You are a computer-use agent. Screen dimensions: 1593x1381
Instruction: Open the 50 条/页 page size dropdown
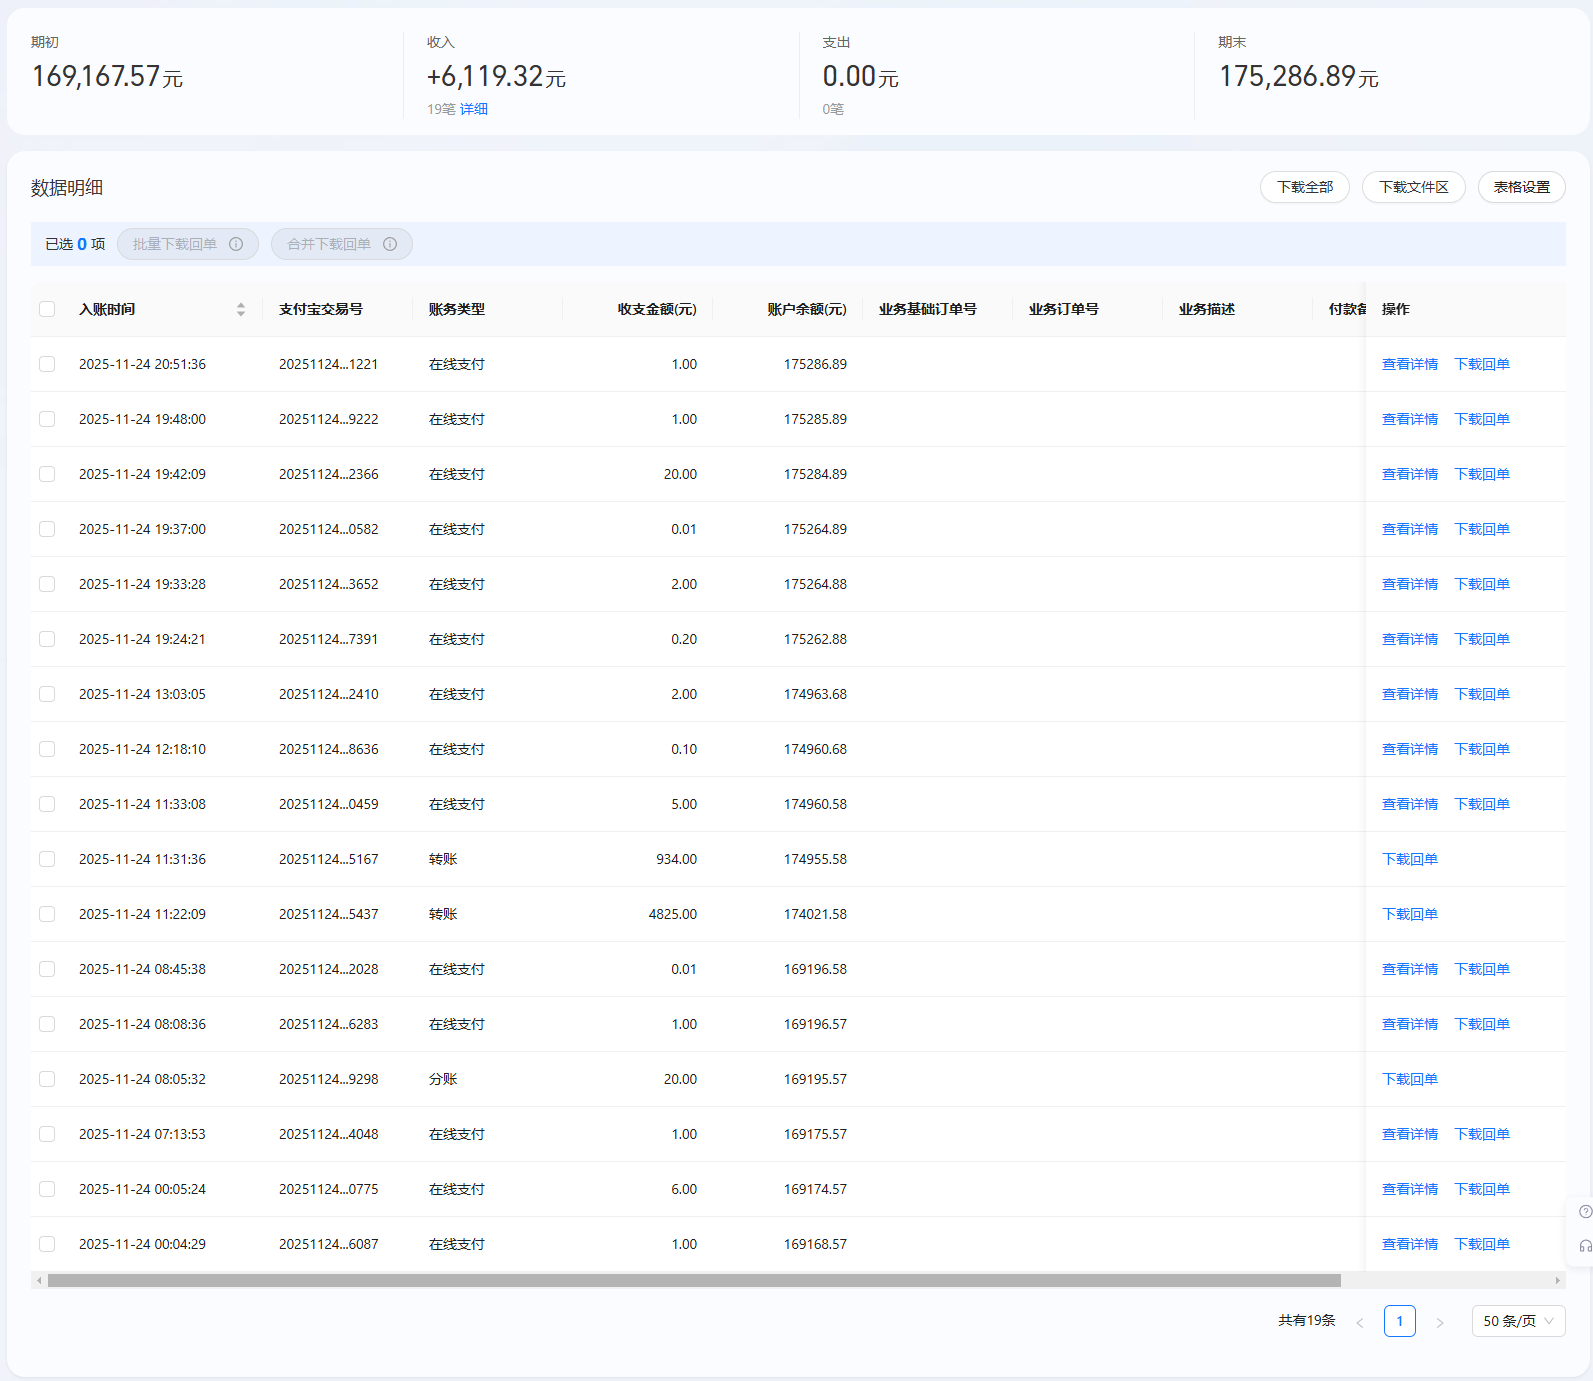(1517, 1321)
